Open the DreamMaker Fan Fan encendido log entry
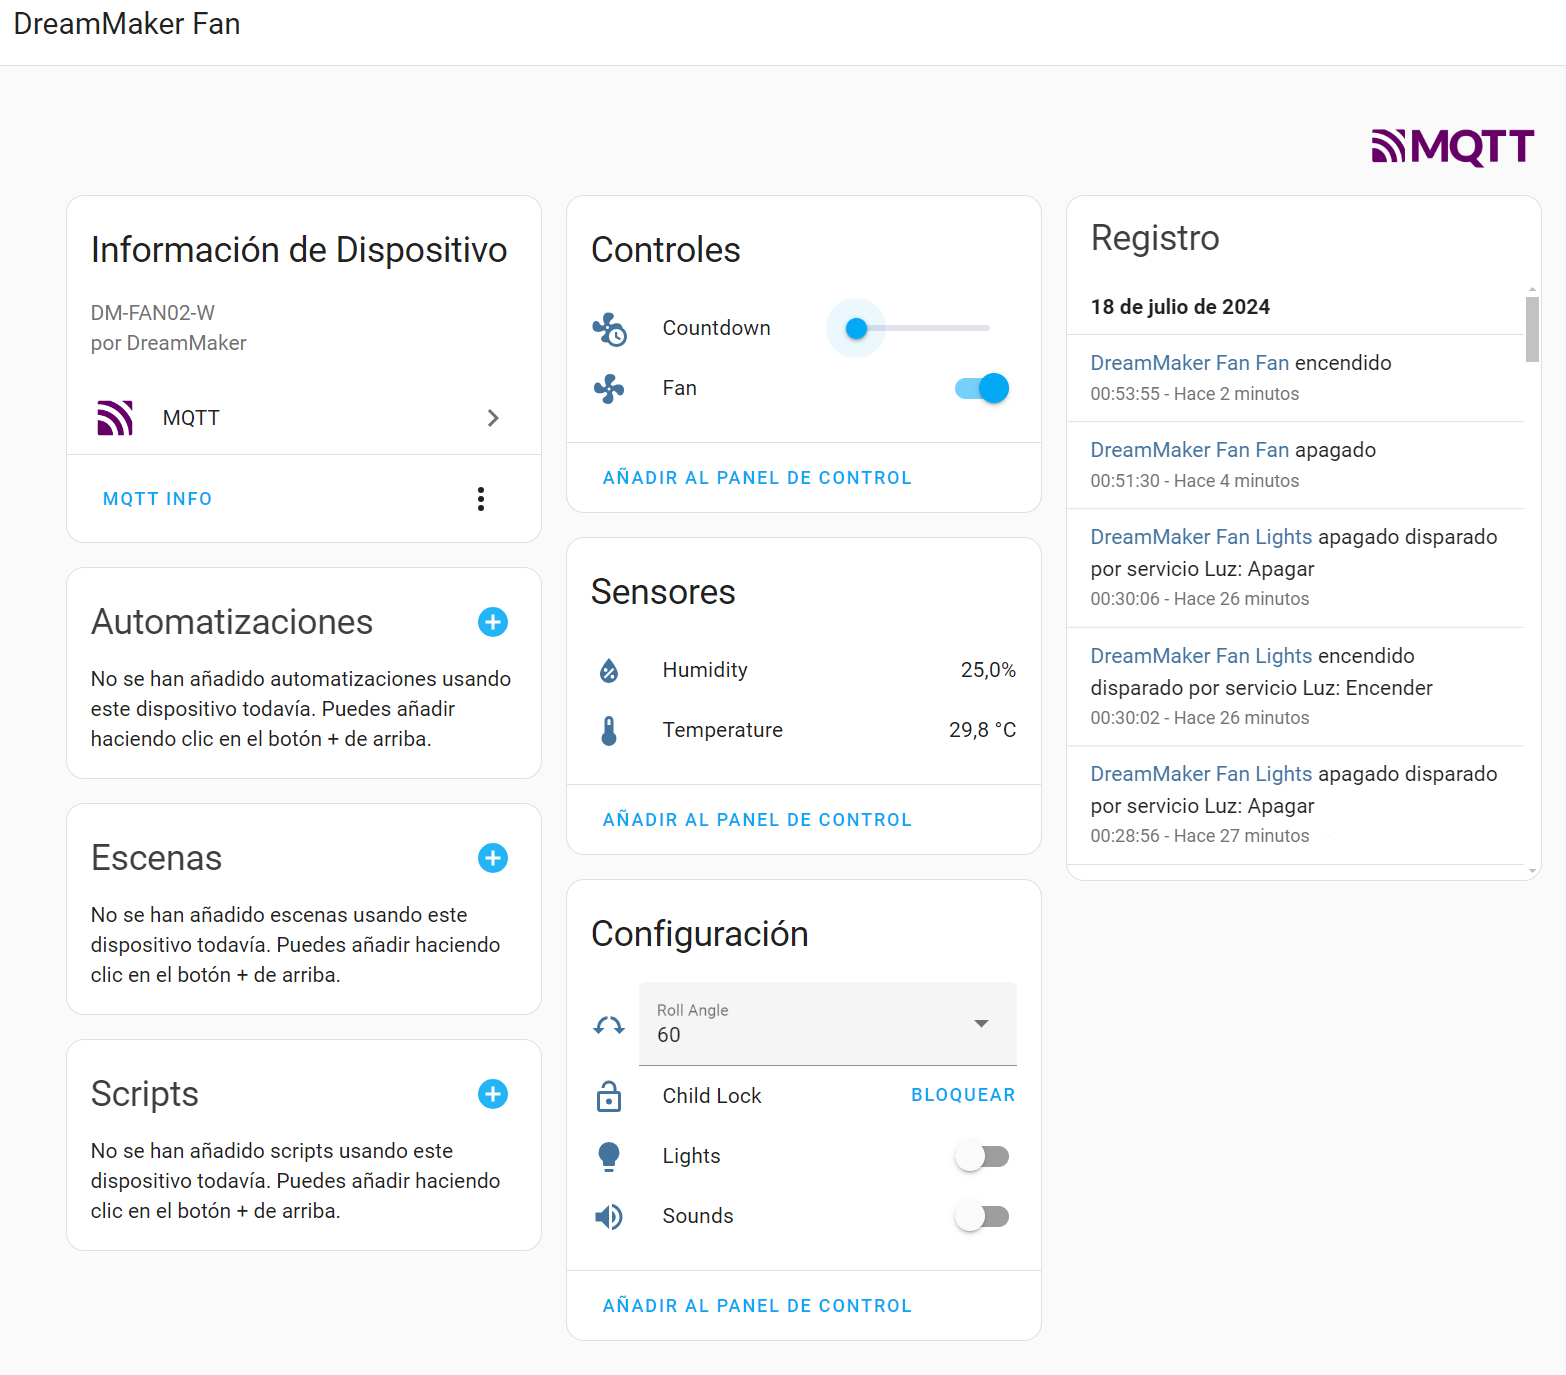 (1240, 363)
